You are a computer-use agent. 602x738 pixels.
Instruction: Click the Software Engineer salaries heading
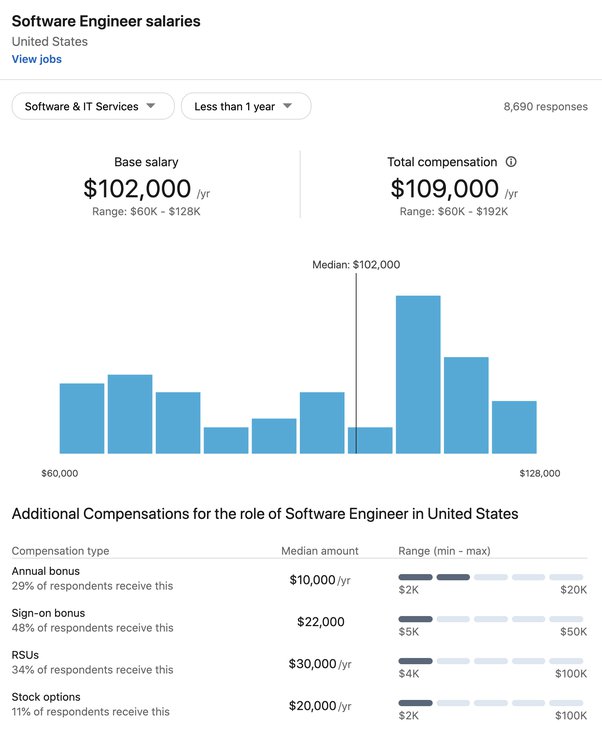pos(106,21)
